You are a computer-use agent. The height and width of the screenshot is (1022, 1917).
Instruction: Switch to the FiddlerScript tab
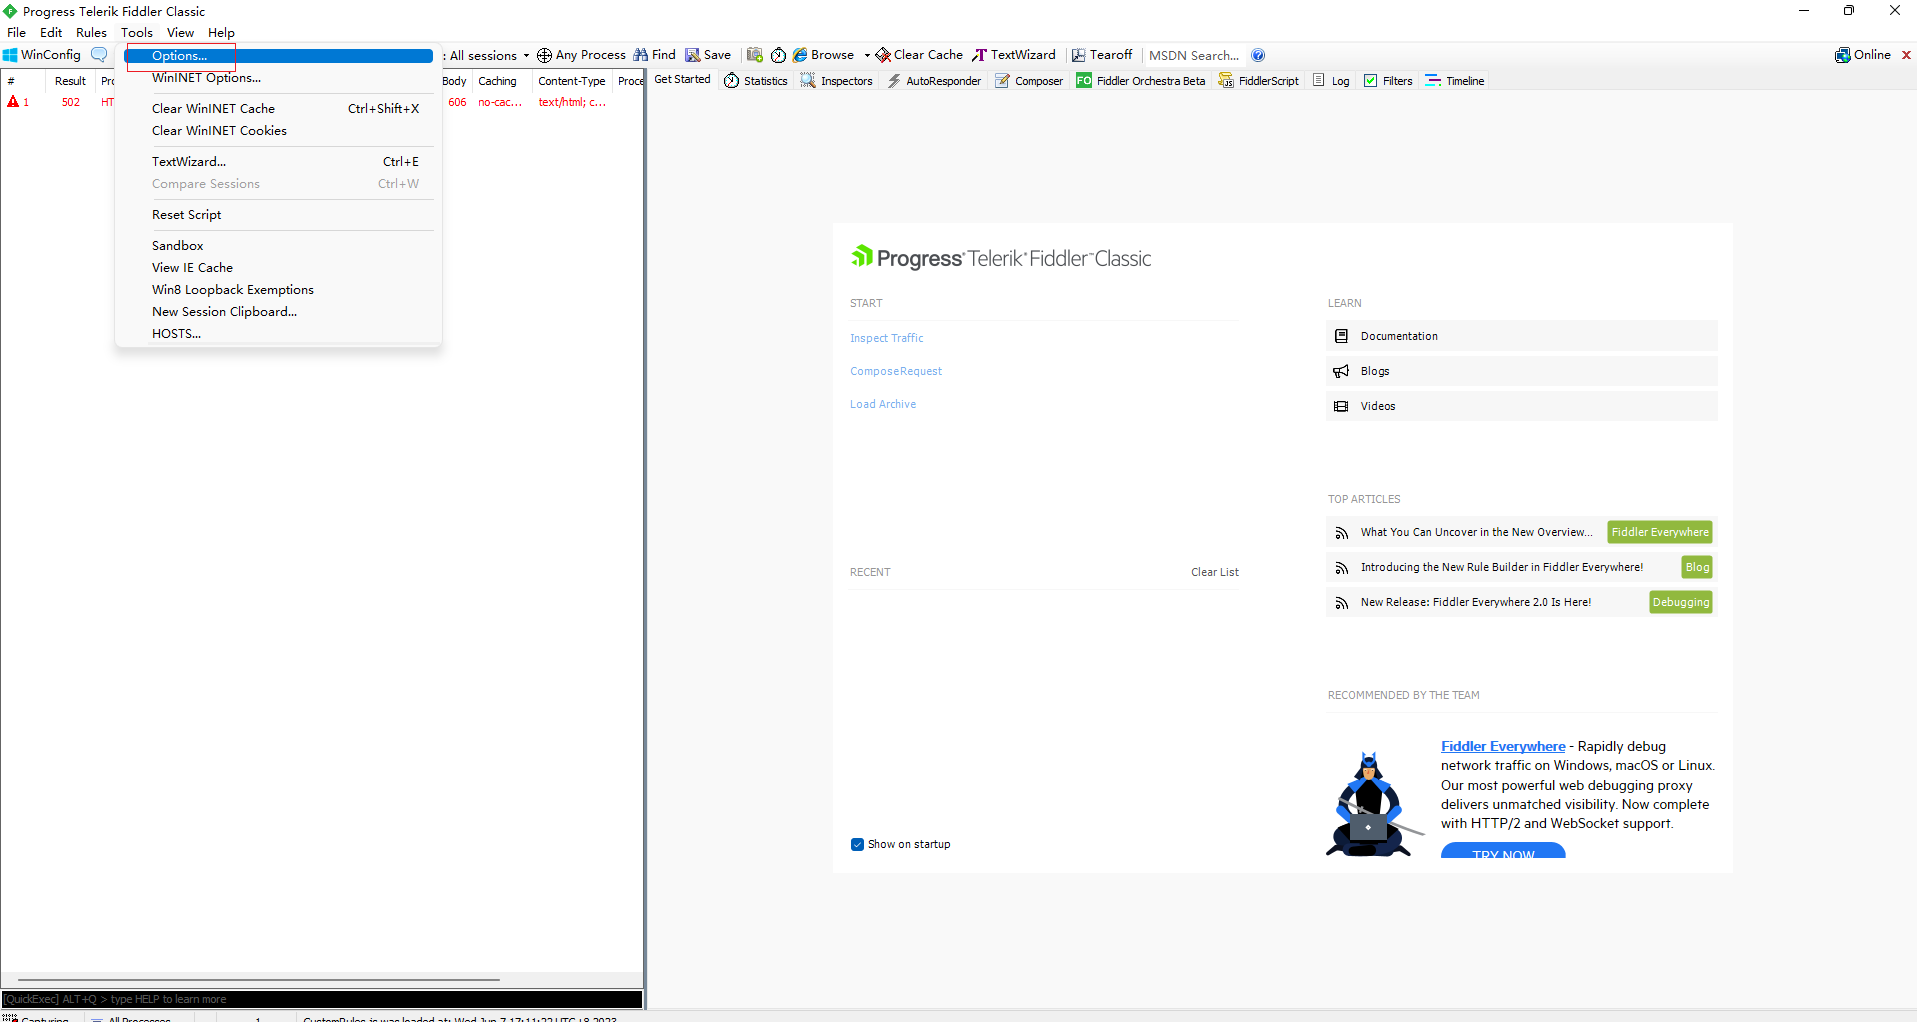point(1259,80)
